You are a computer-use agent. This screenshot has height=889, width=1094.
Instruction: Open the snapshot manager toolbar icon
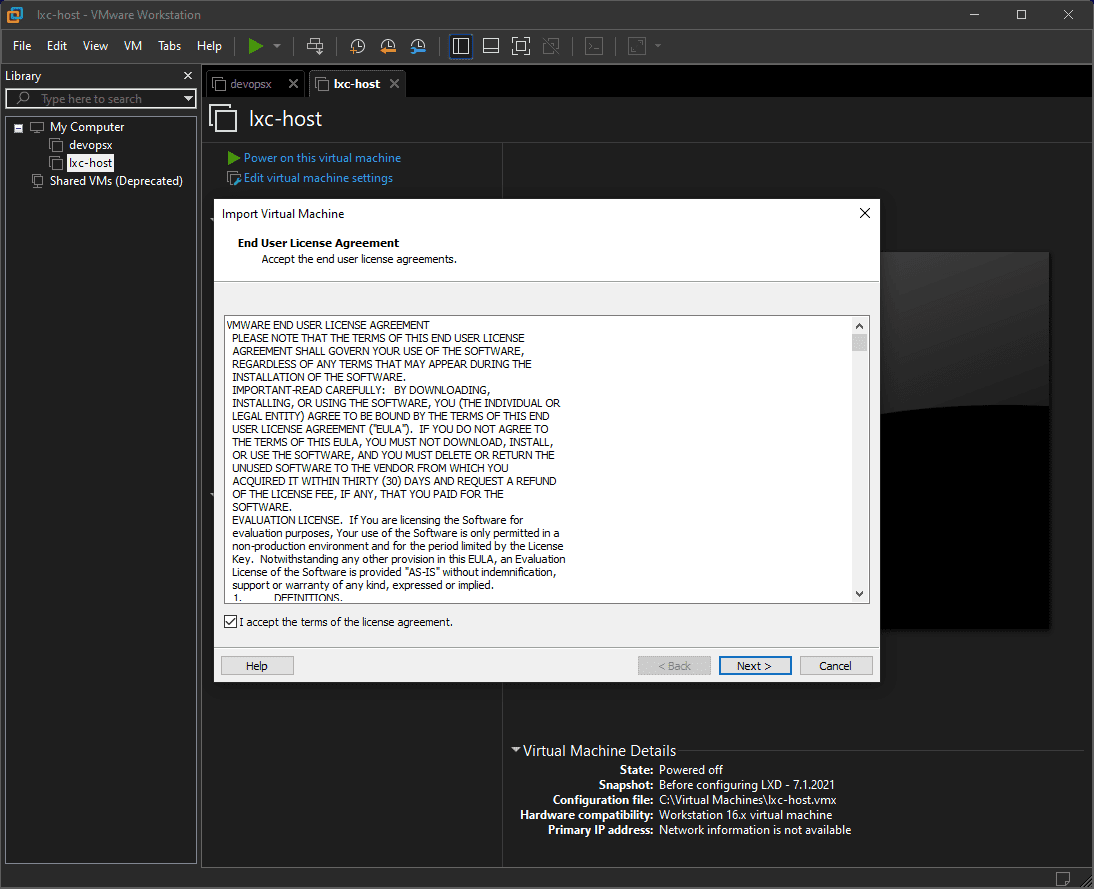pyautogui.click(x=418, y=46)
